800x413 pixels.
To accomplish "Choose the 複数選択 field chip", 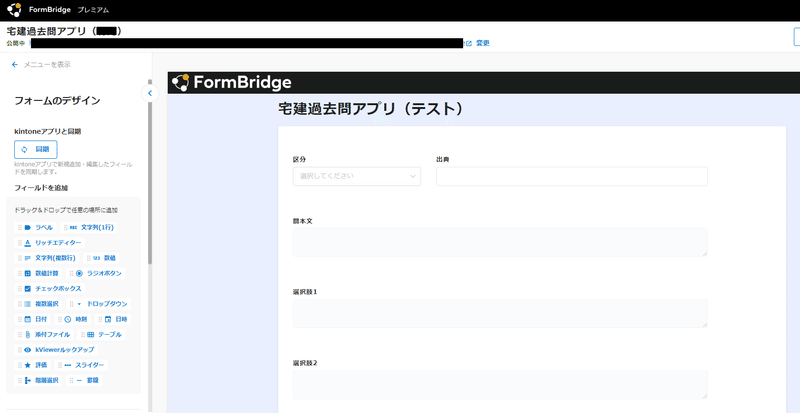I will (38, 304).
